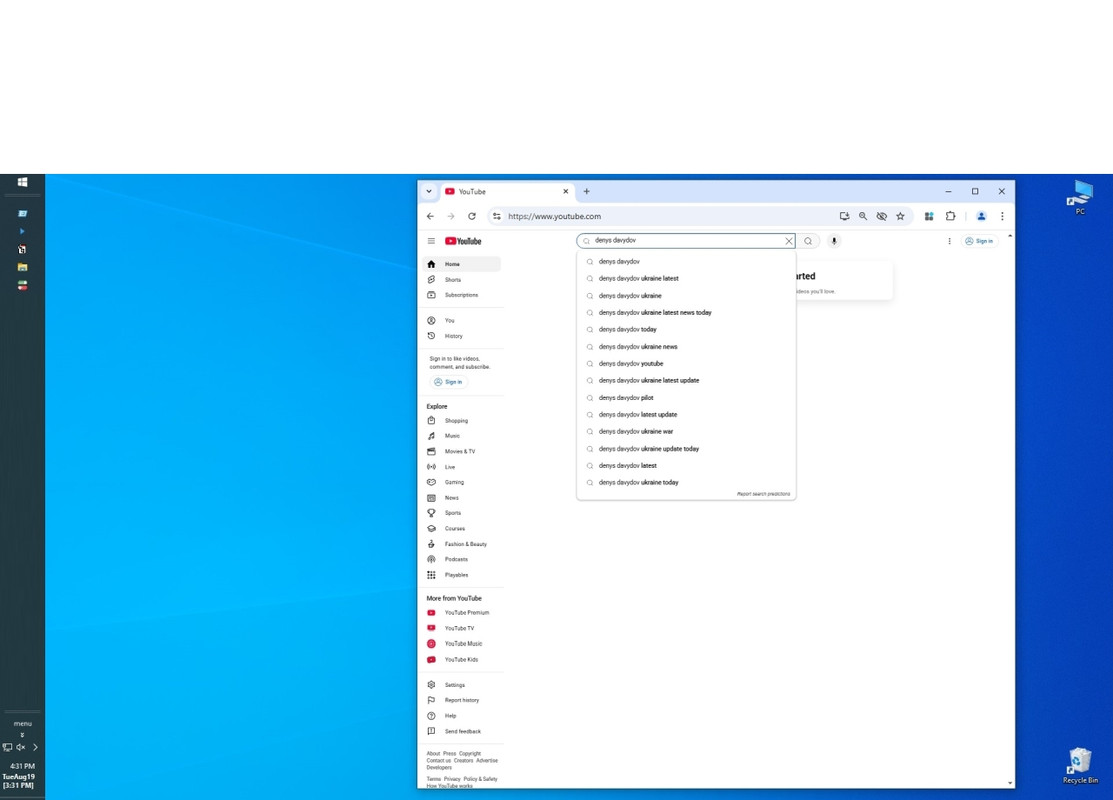Open Settings in YouTube sidebar
This screenshot has height=800, width=1113.
462,685
